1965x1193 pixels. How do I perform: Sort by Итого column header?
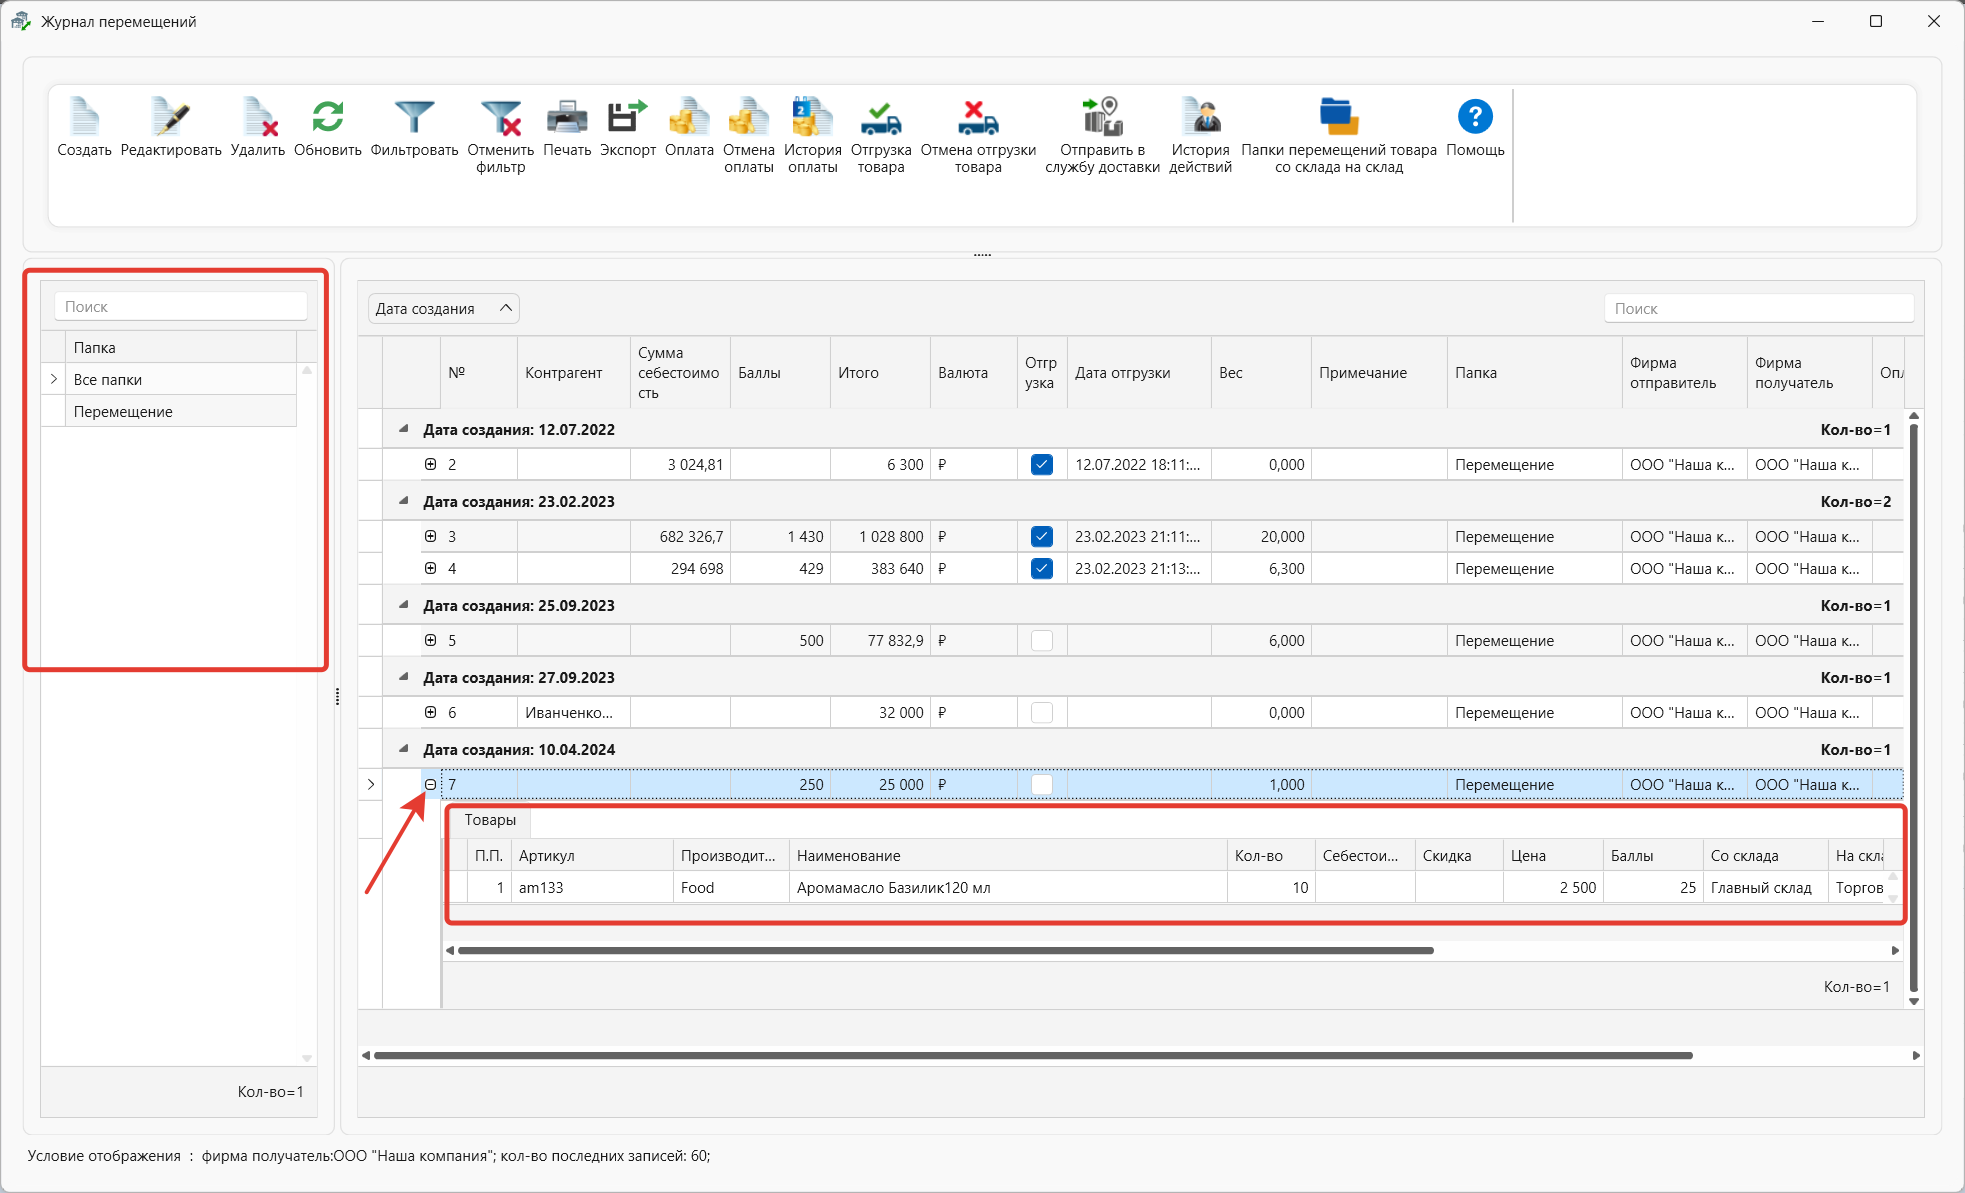point(880,372)
